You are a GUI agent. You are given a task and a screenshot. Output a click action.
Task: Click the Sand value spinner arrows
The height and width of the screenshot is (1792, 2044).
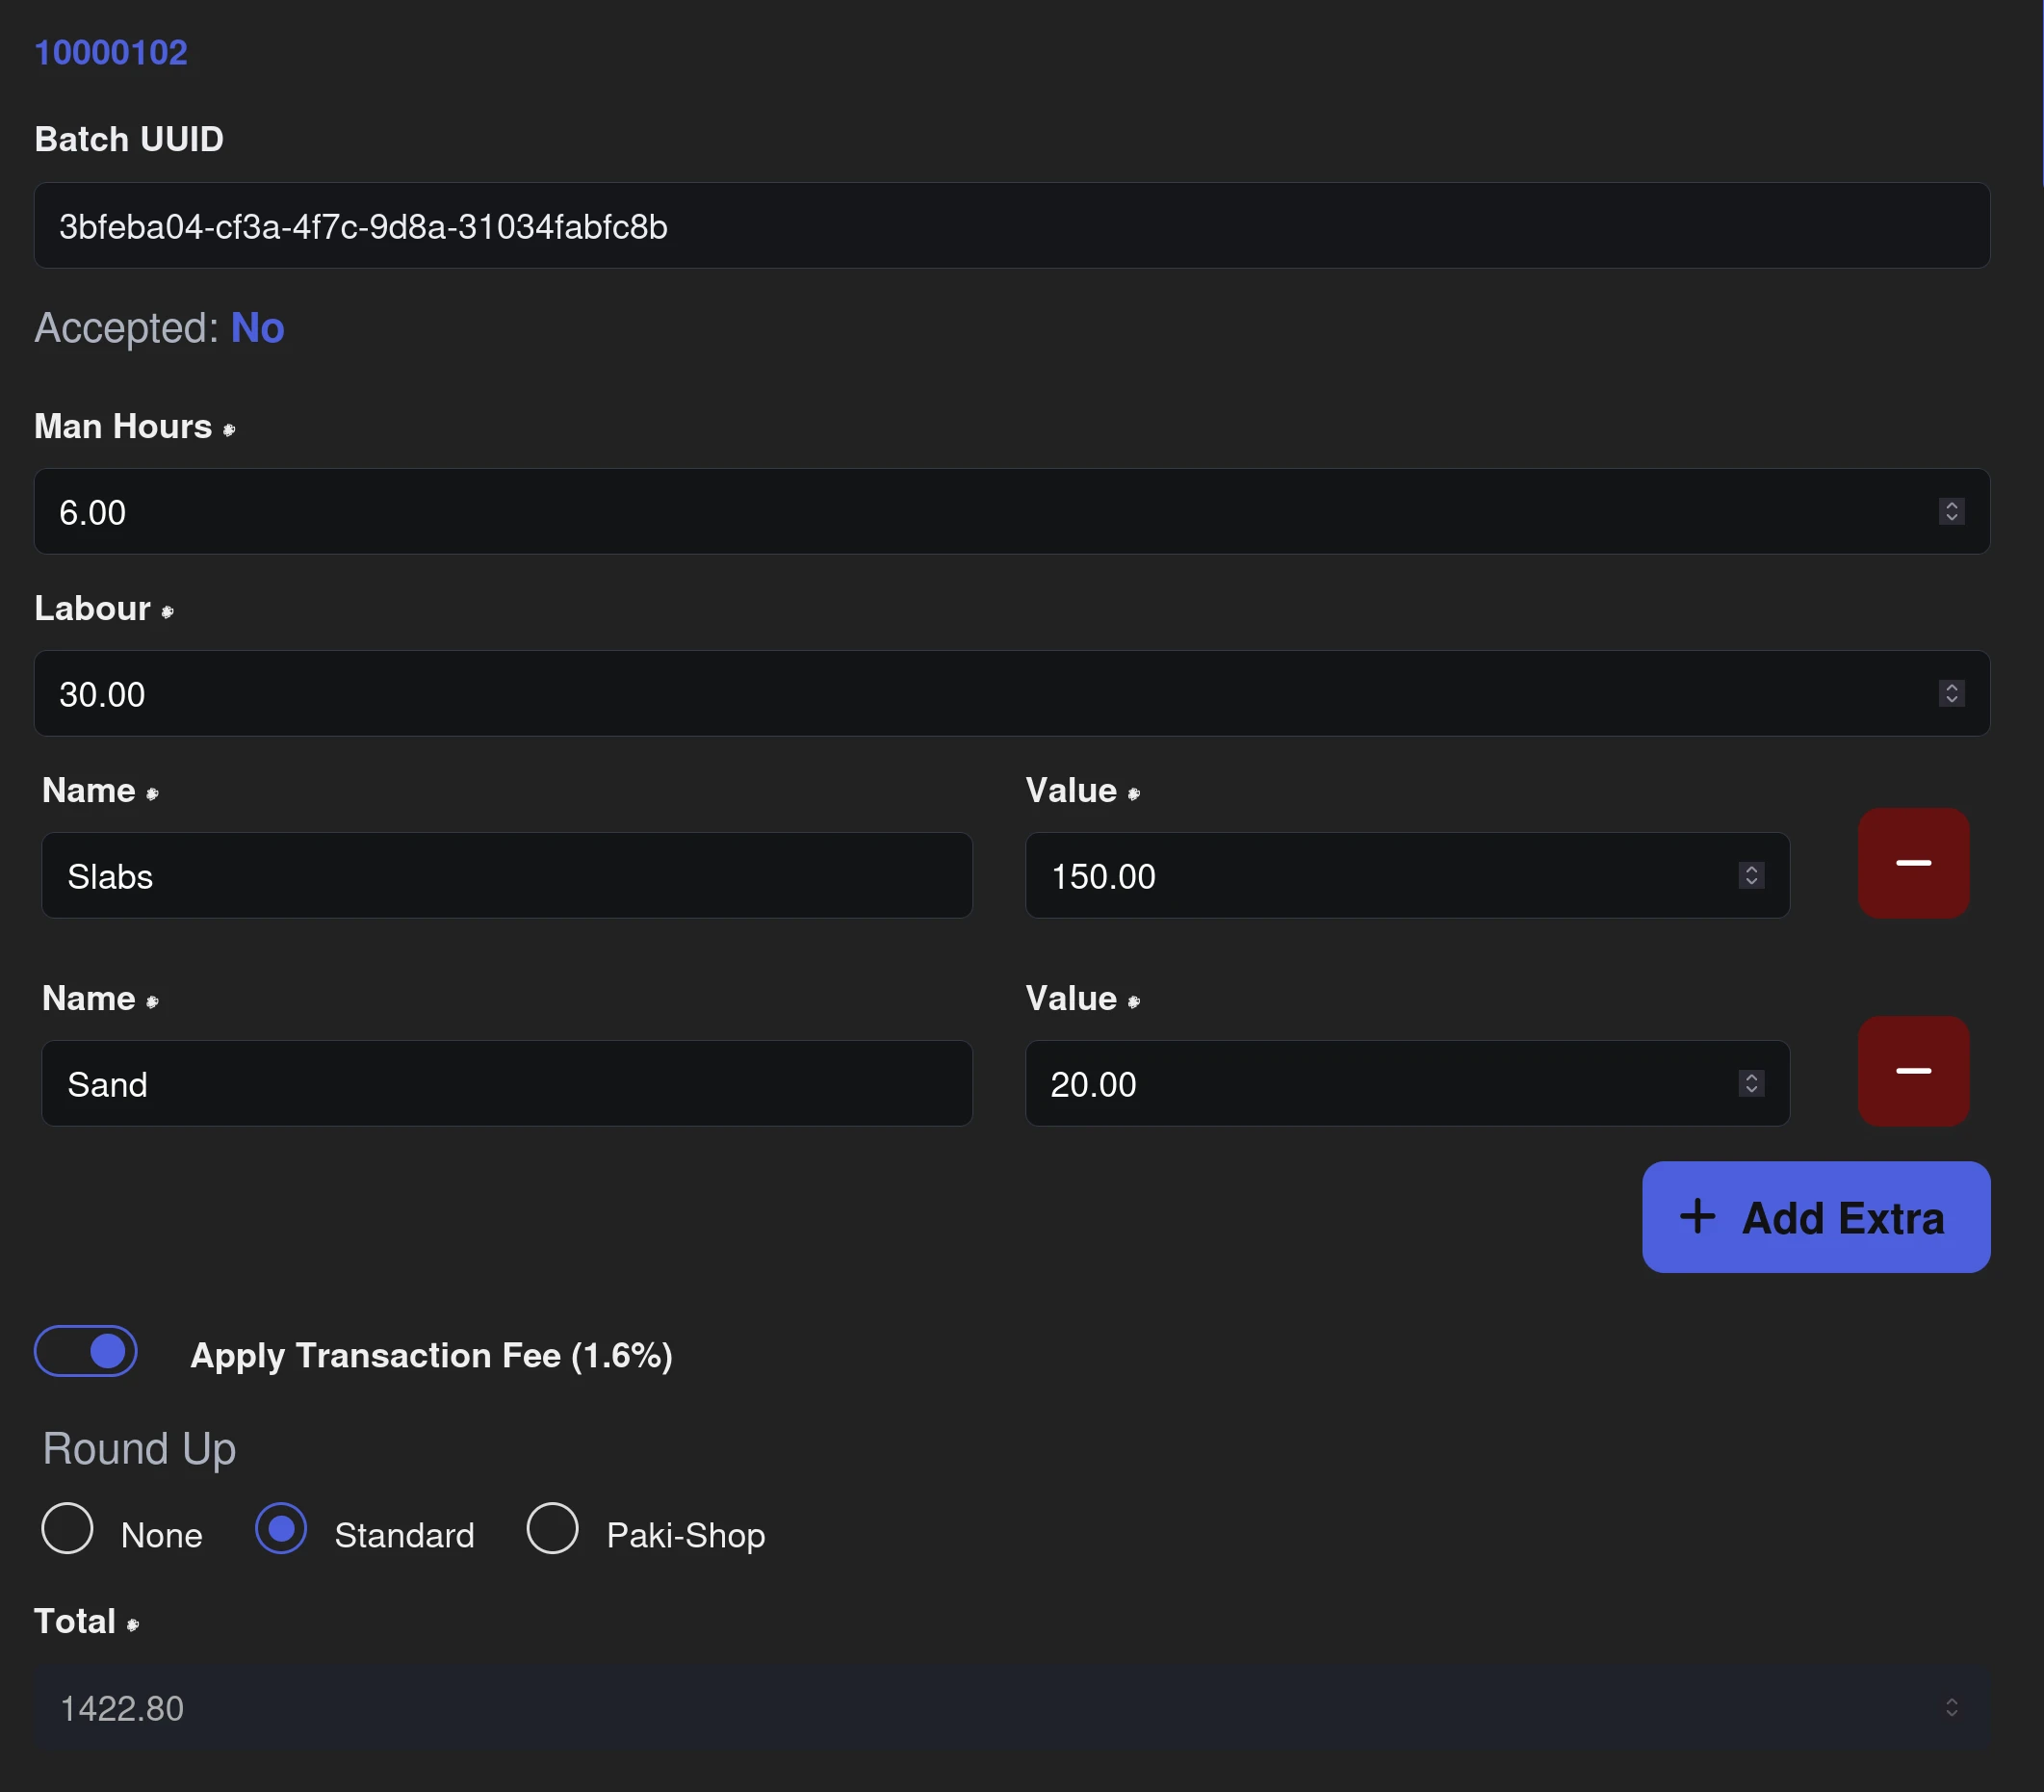tap(1751, 1084)
